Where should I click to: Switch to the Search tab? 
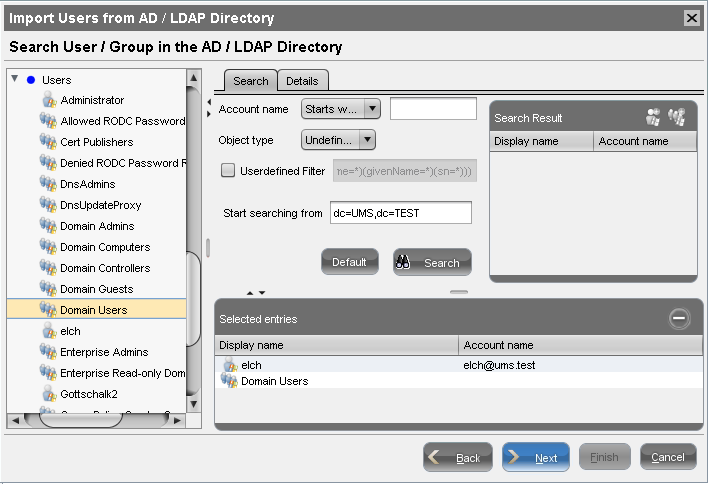(250, 81)
